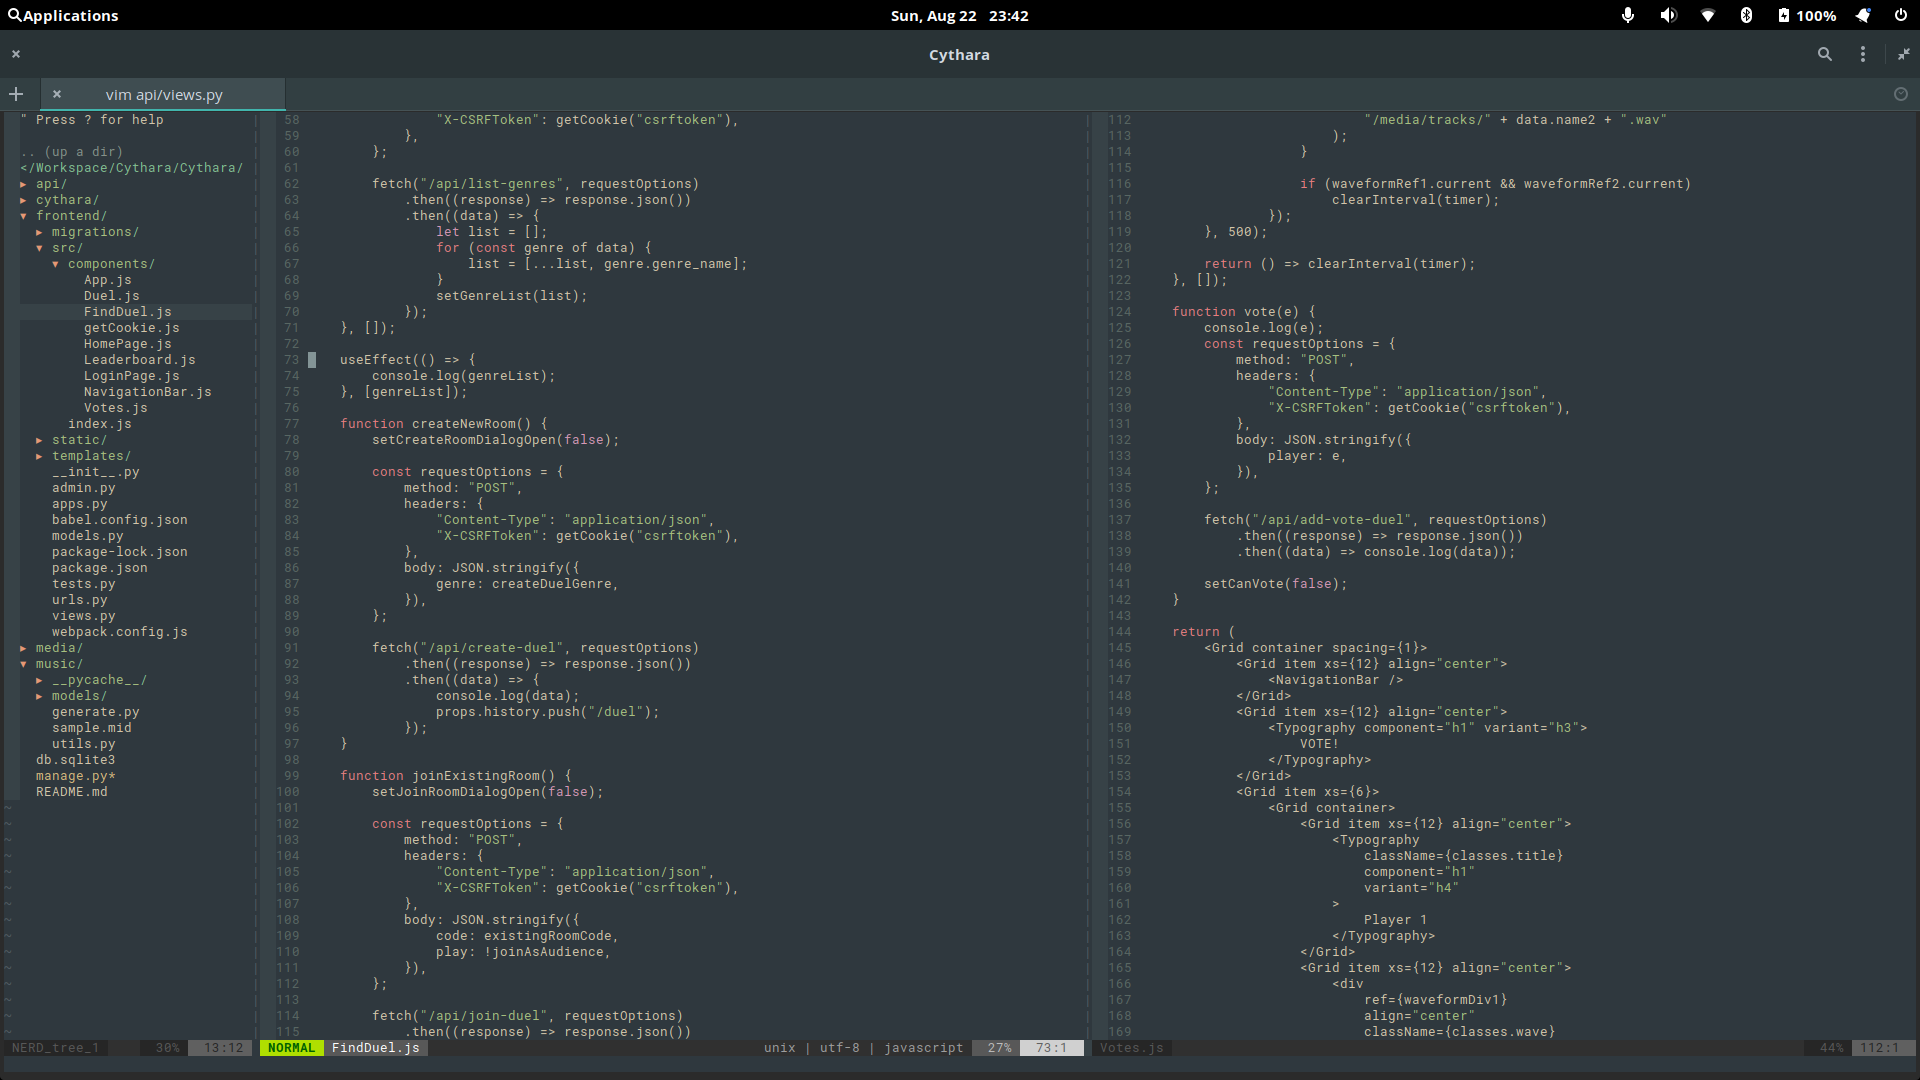
Task: Click the date and time clock
Action: point(959,15)
